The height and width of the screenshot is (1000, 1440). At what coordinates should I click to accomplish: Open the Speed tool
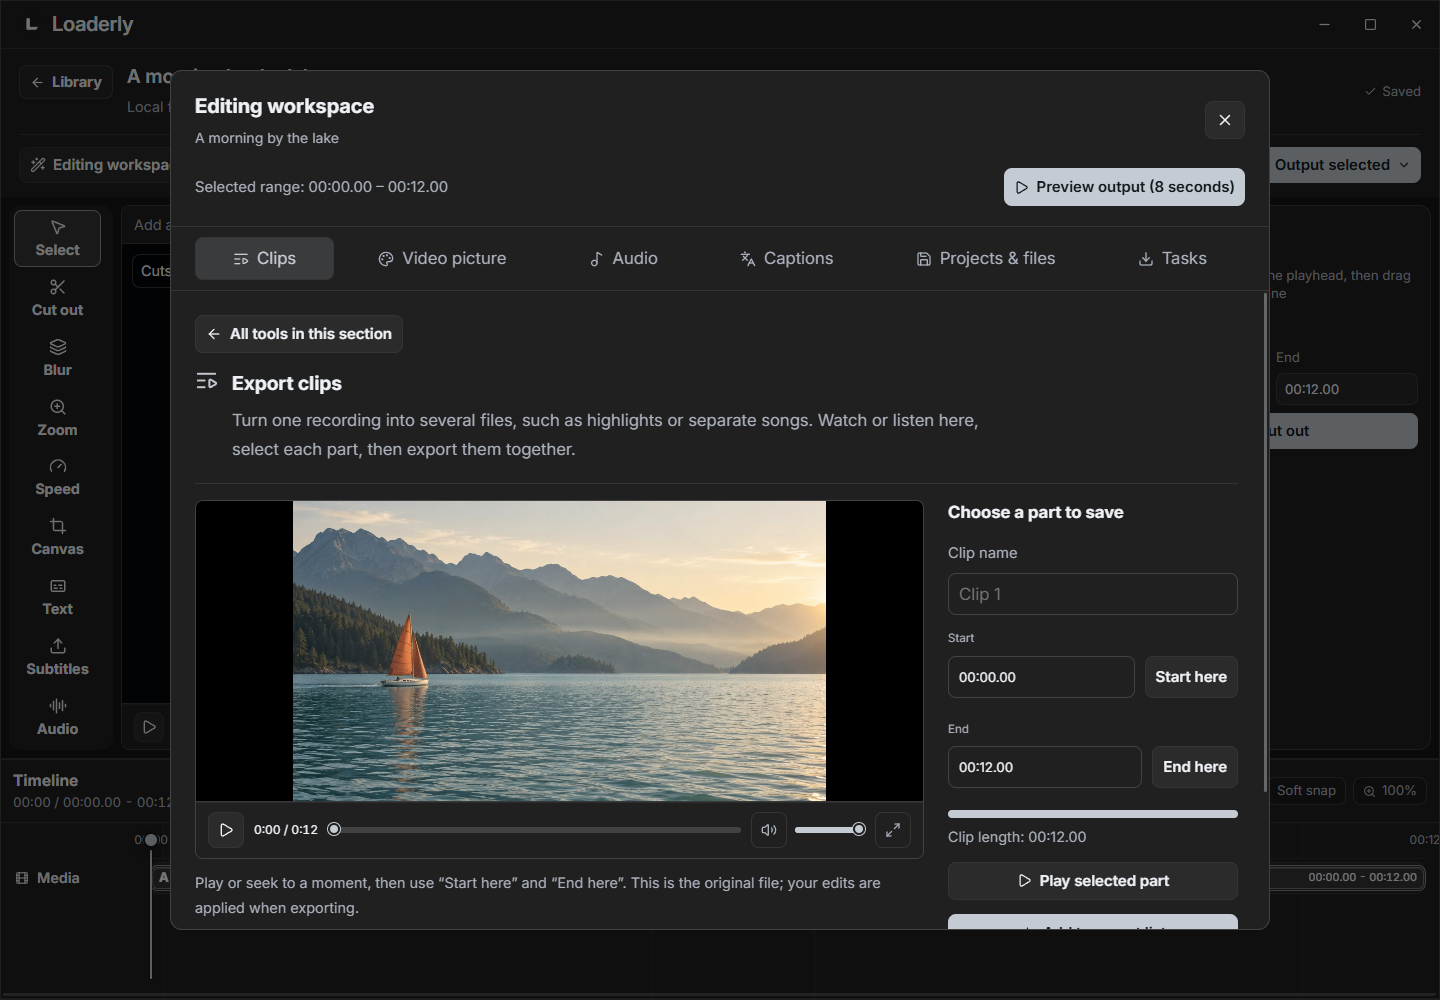click(57, 477)
